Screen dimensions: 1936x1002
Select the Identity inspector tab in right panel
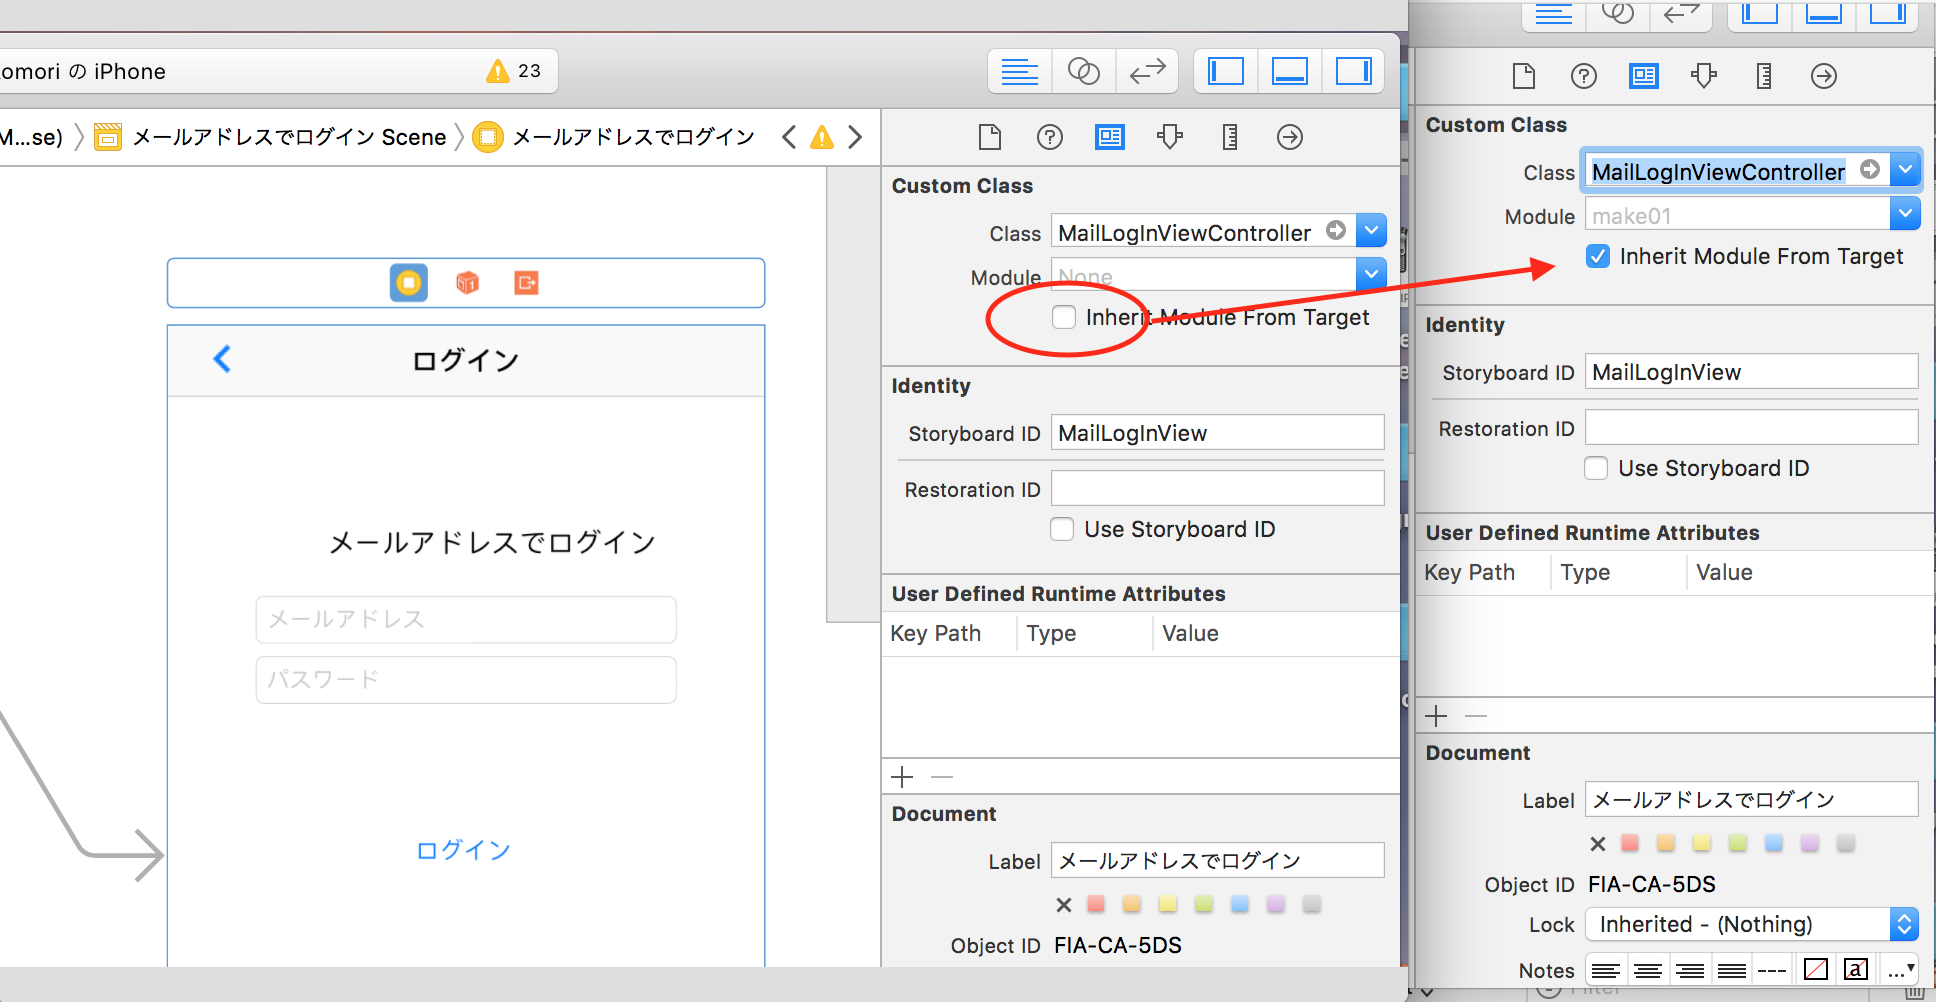1643,76
